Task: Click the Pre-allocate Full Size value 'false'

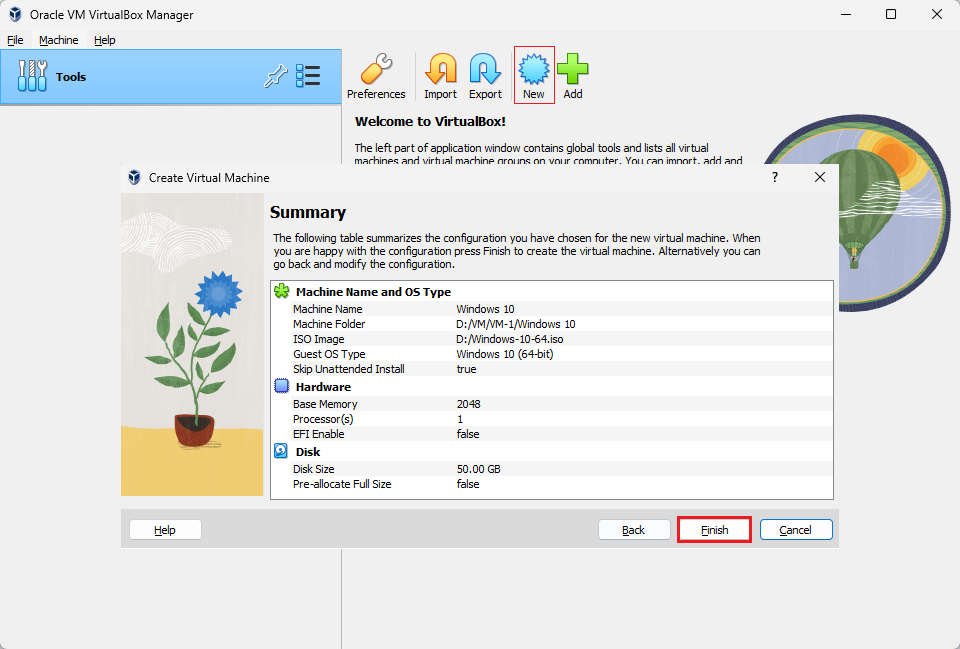Action: [x=468, y=484]
